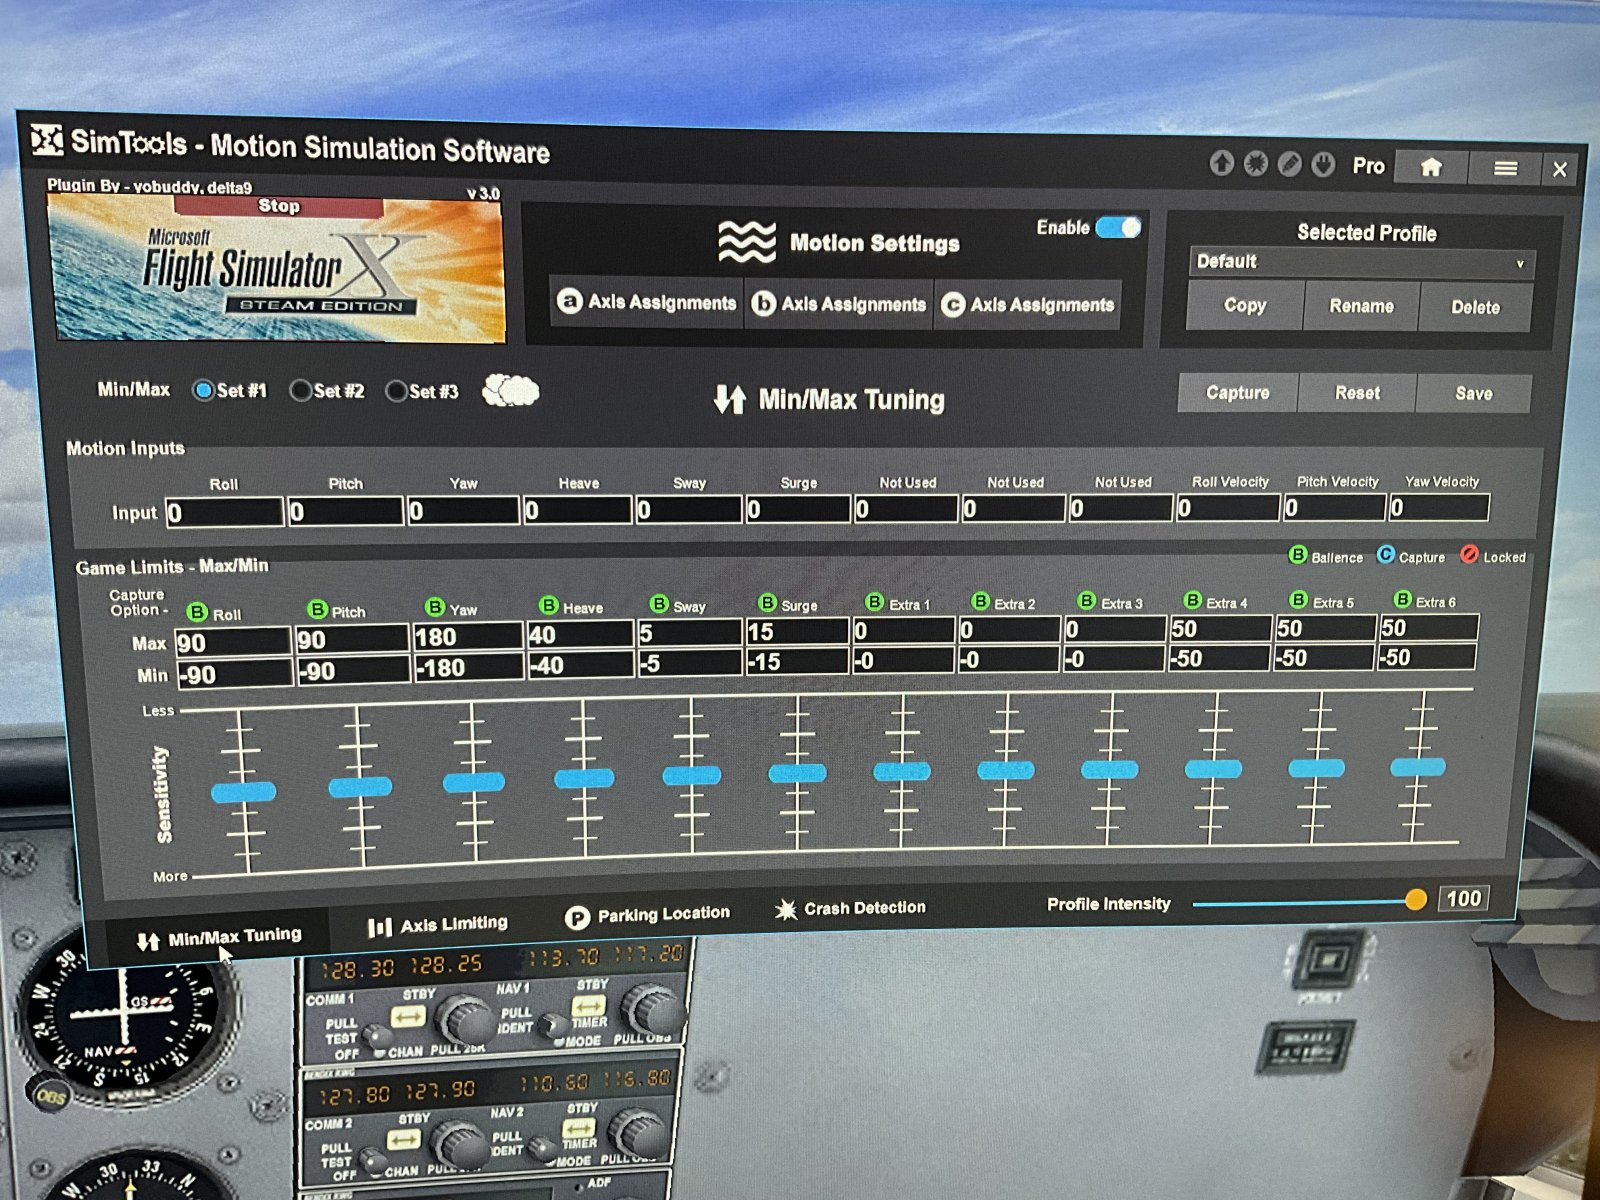Open the 'b' Axis Assignments tab
Viewport: 1600px width, 1200px height.
[x=838, y=303]
